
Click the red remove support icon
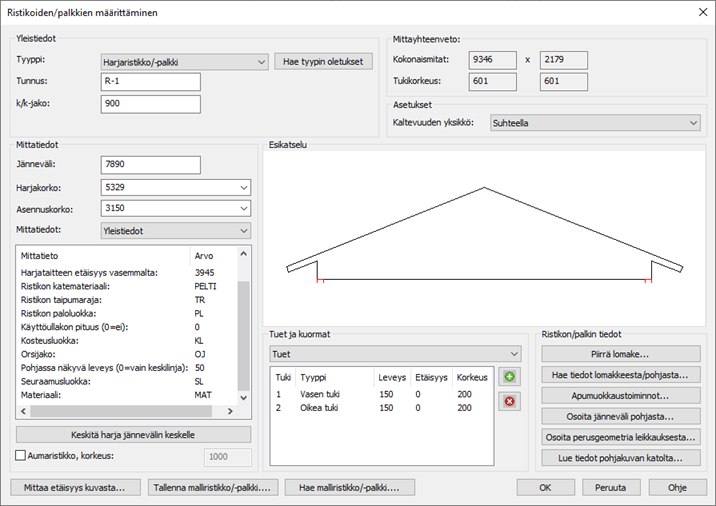512,400
